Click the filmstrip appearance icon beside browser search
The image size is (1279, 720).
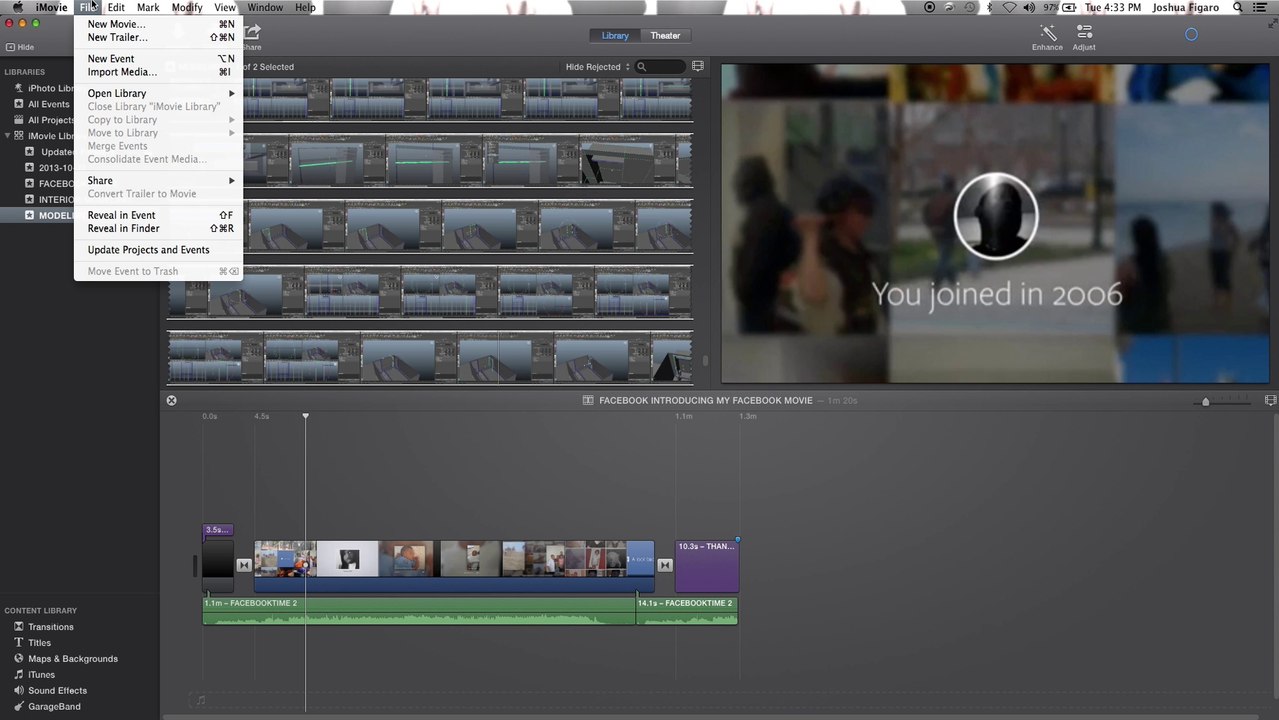(698, 67)
